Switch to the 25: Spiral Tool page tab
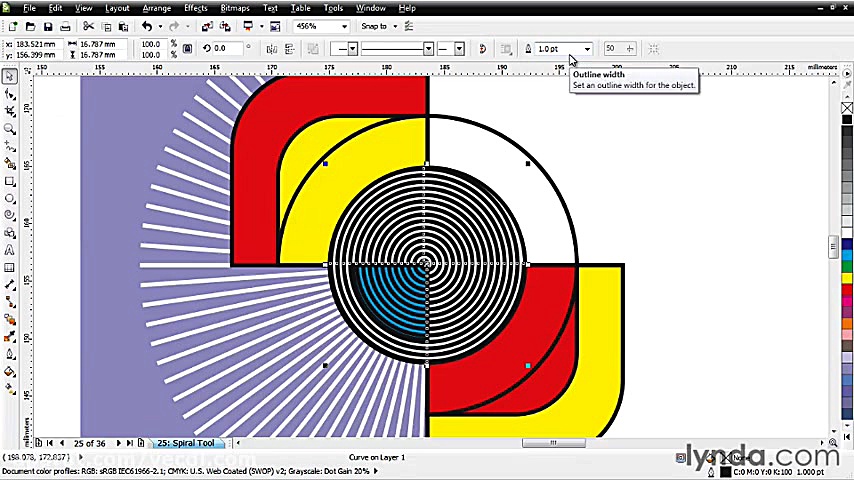854x480 pixels. (187, 443)
